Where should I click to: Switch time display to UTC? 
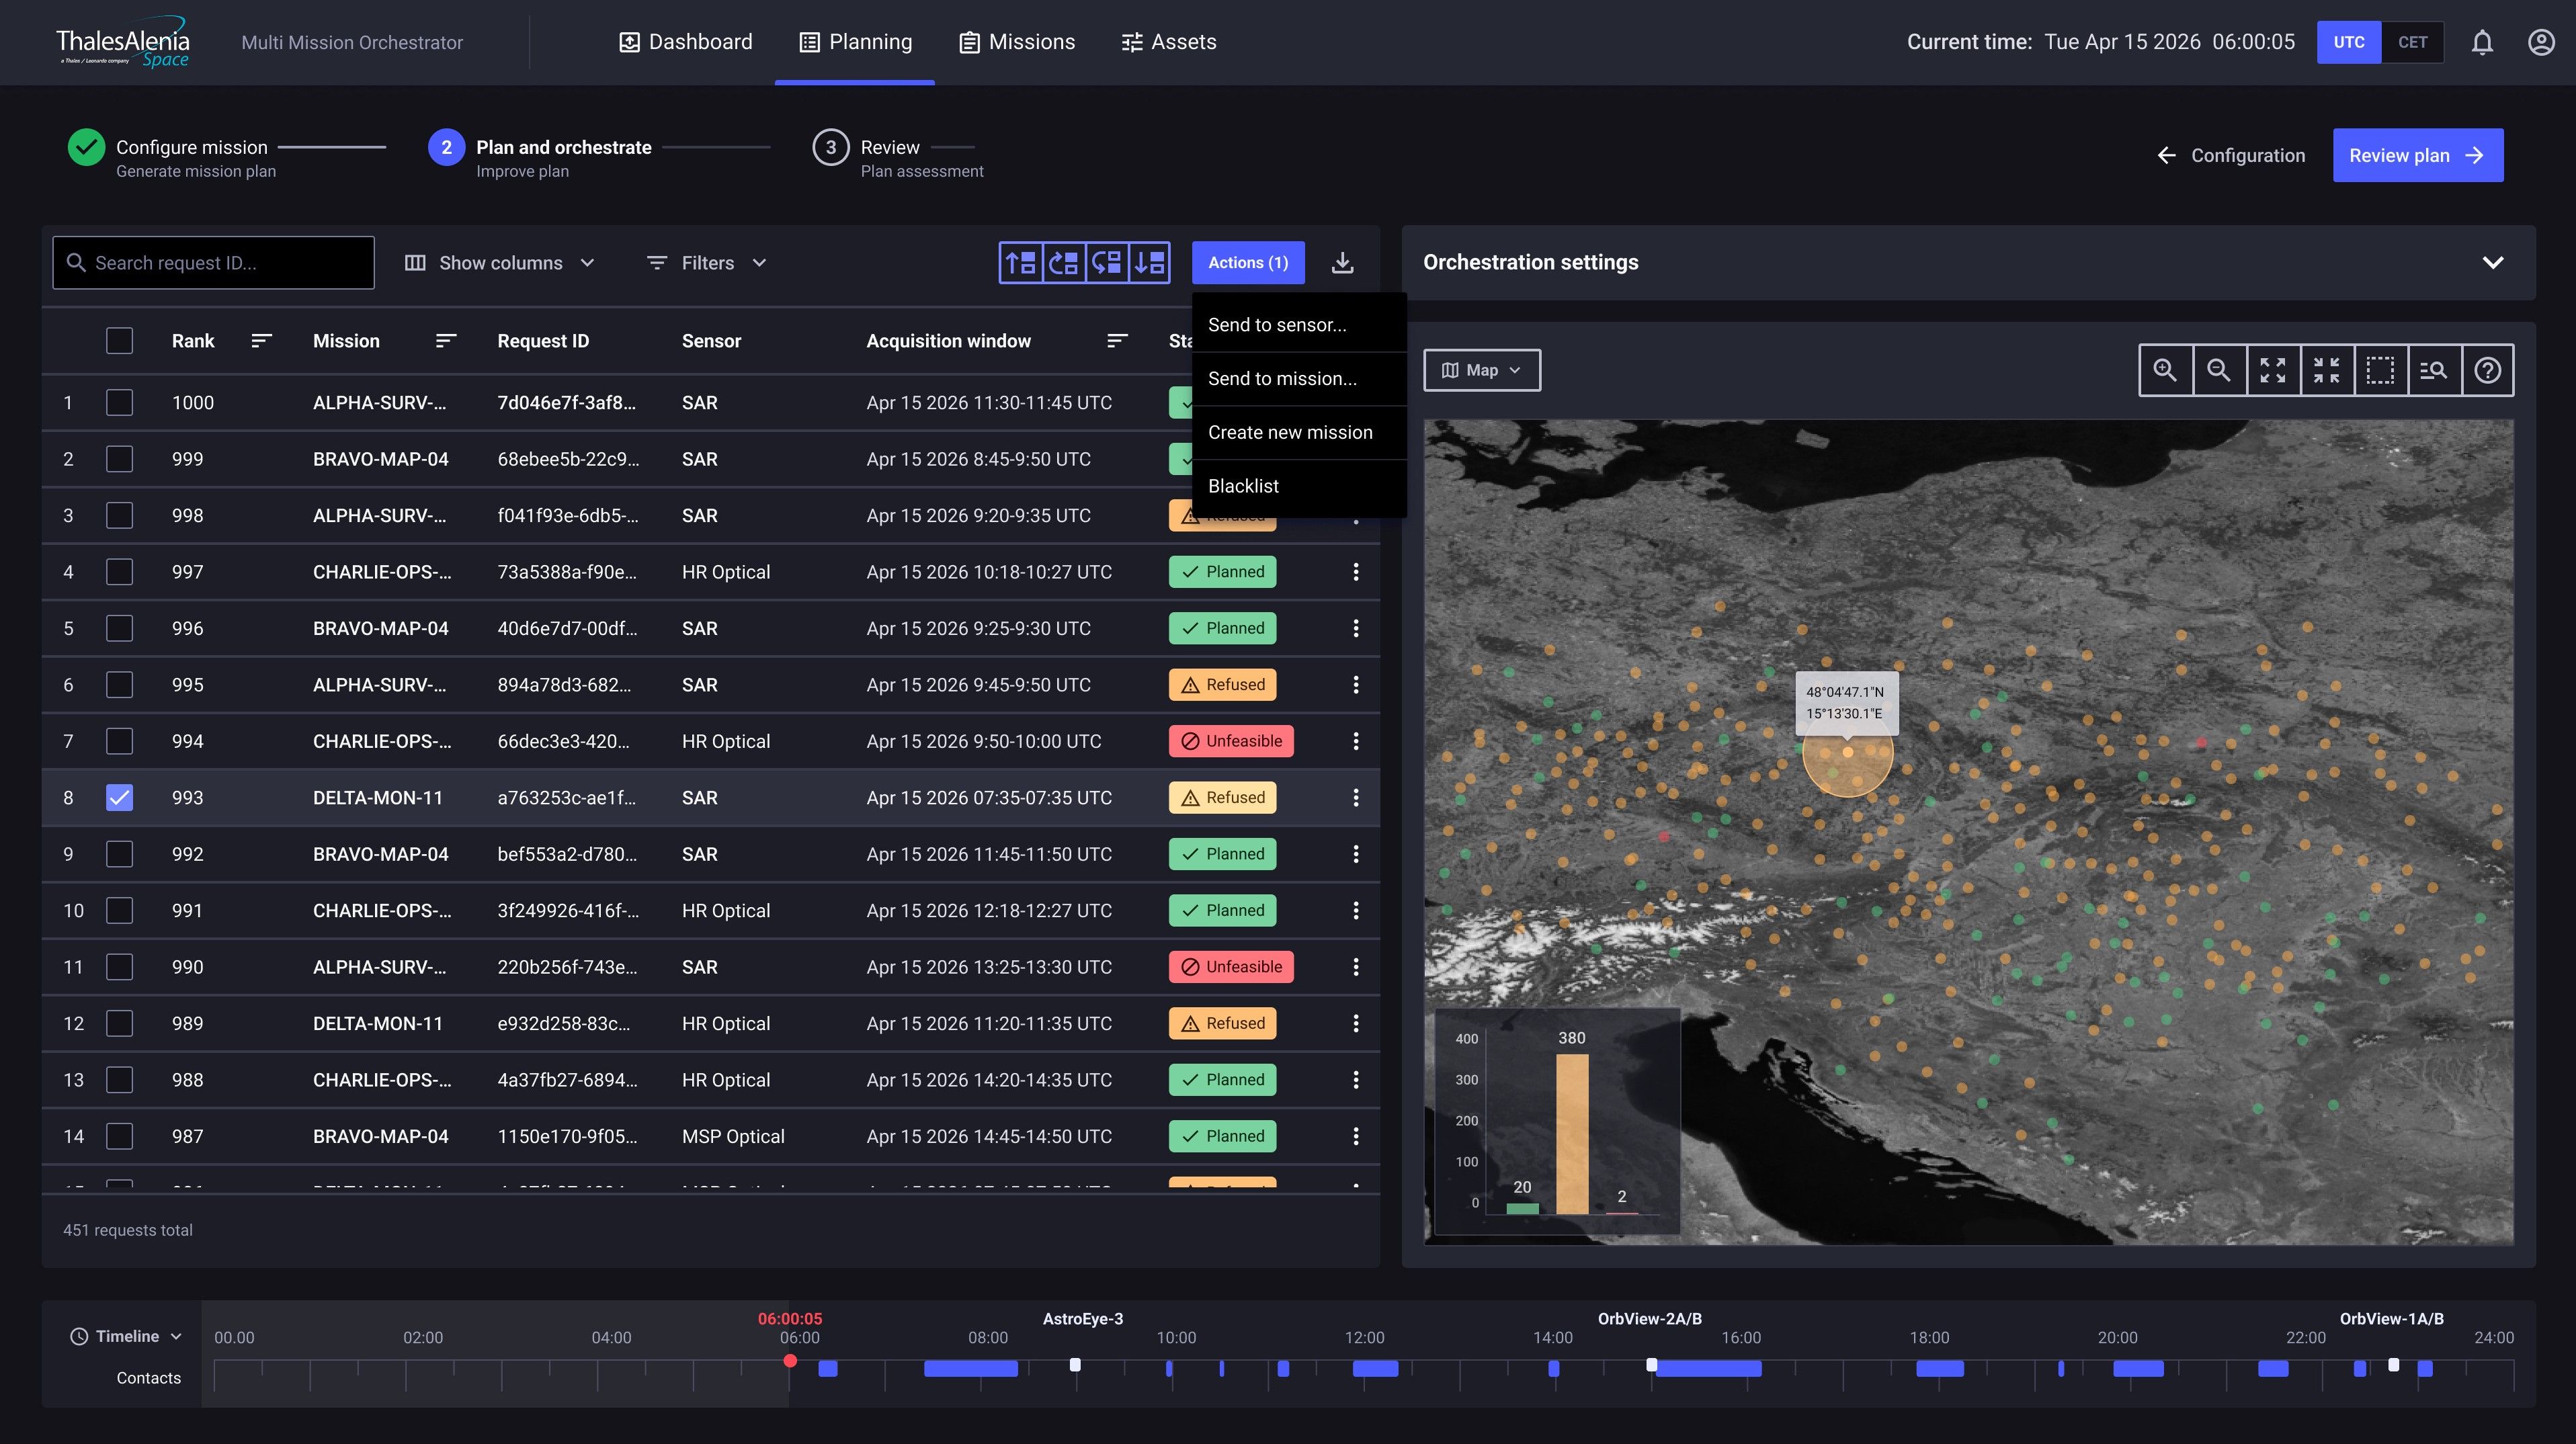pyautogui.click(x=2349, y=42)
